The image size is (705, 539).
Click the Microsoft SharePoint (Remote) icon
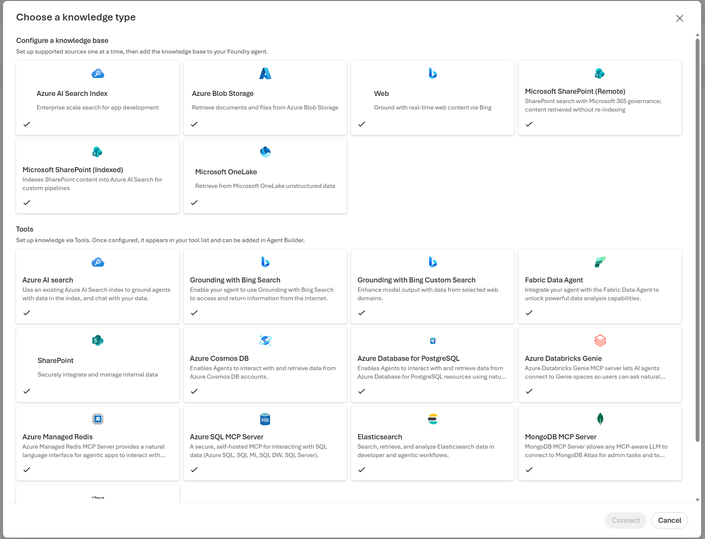pos(600,73)
